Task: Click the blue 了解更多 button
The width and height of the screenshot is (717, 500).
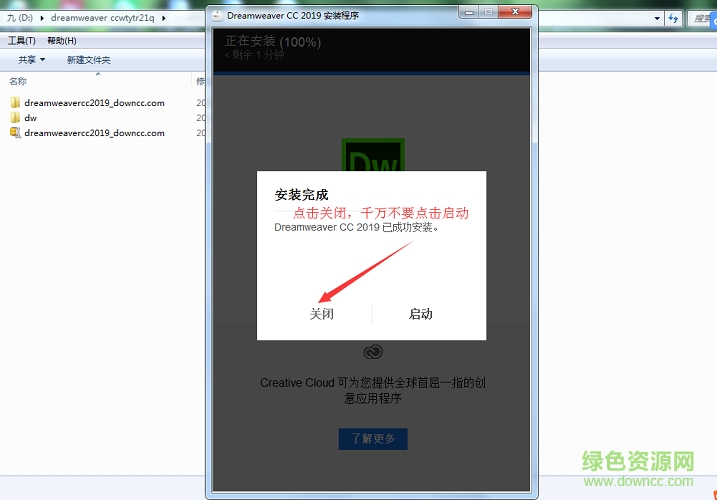Action: 372,439
